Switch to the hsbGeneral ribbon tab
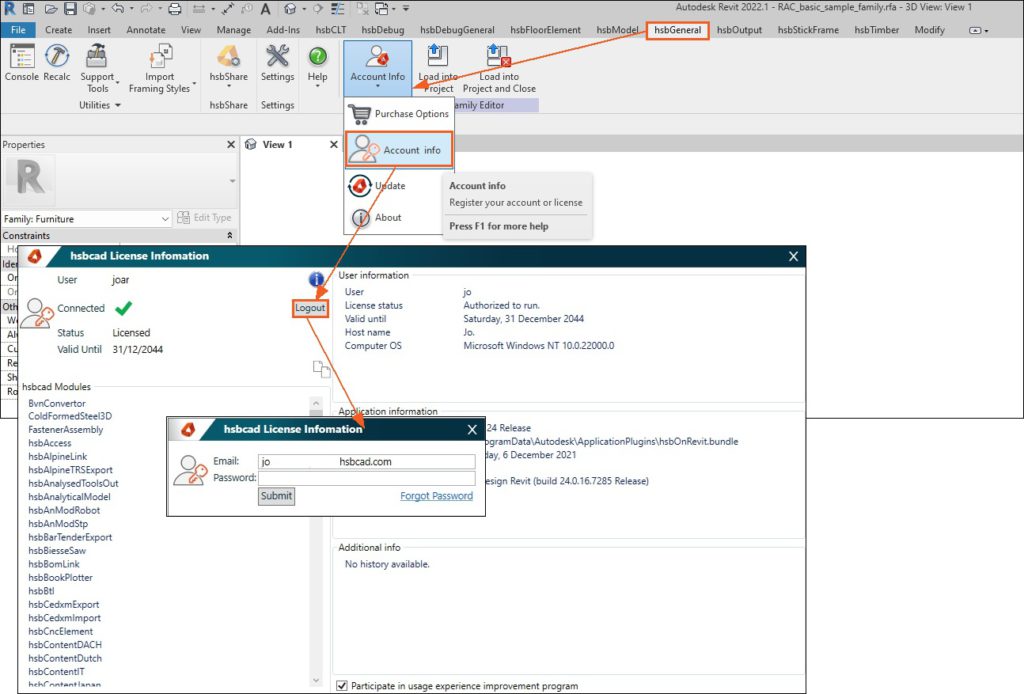 point(677,30)
